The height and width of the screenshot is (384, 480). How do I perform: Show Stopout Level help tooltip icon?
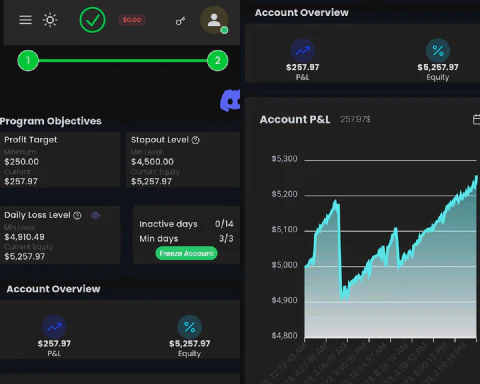pyautogui.click(x=196, y=140)
